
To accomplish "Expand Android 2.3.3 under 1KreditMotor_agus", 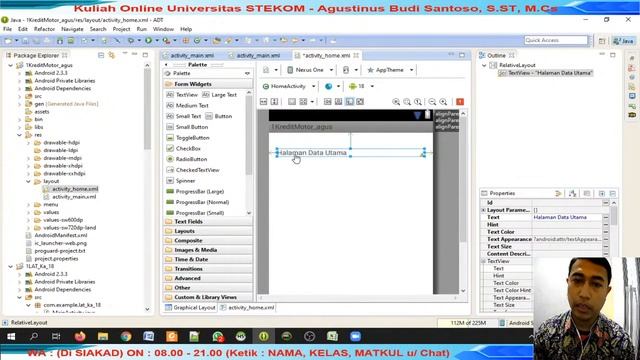I will pos(19,73).
